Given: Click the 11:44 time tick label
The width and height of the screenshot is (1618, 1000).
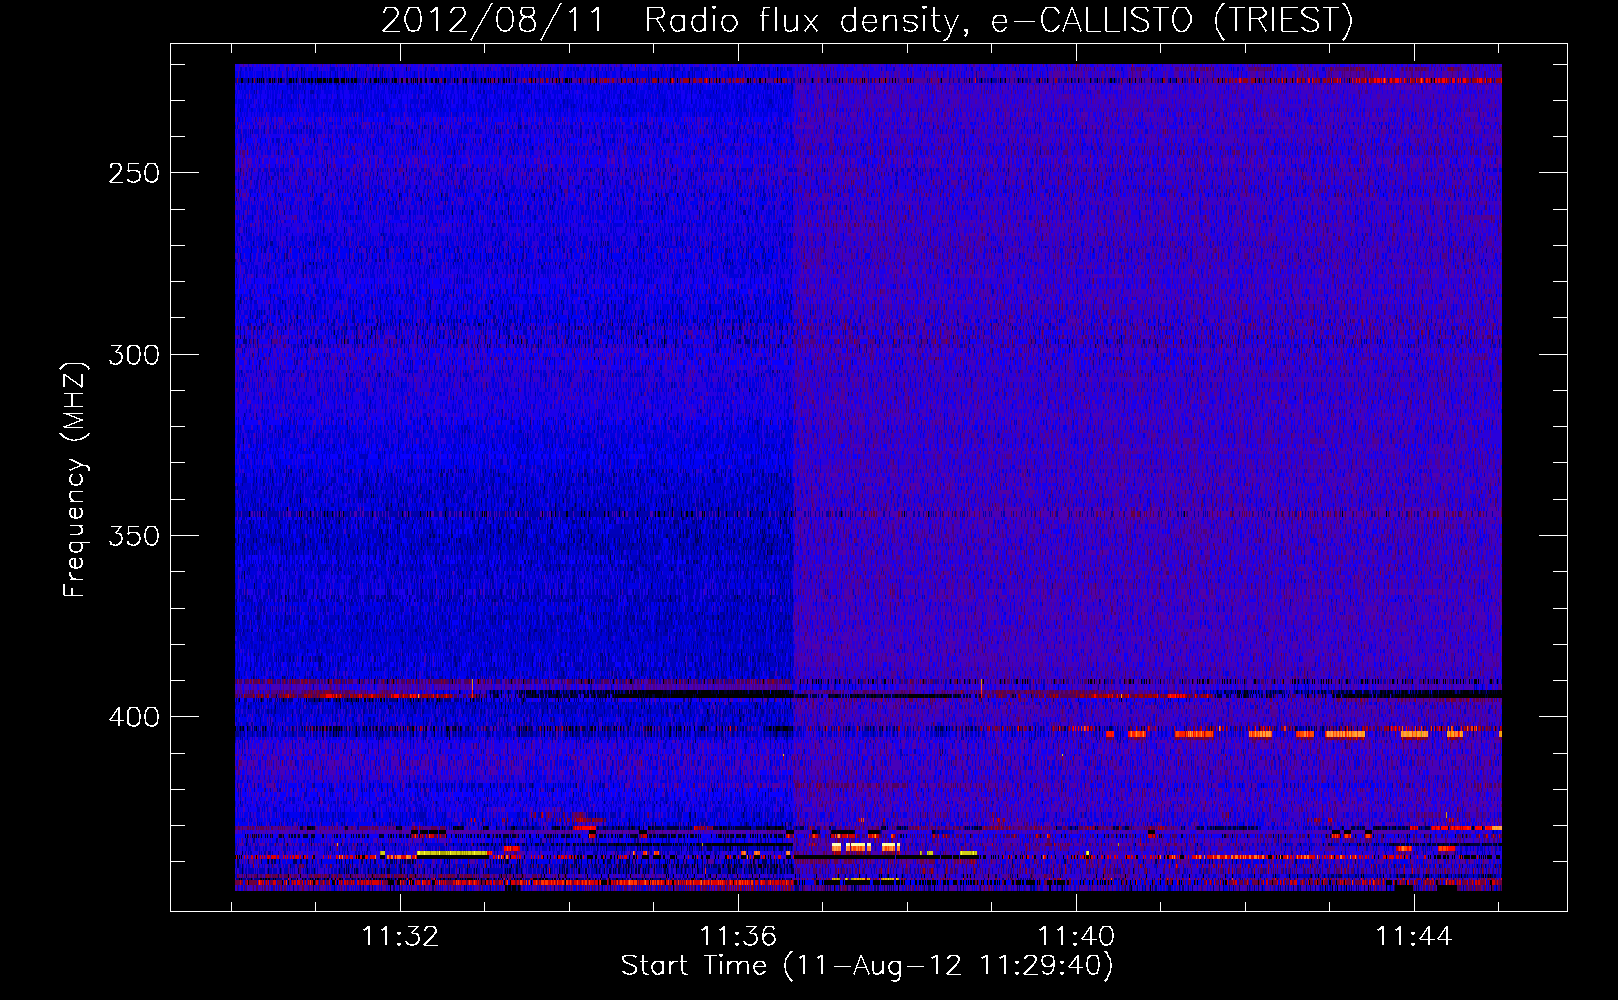Looking at the screenshot, I should (1414, 937).
